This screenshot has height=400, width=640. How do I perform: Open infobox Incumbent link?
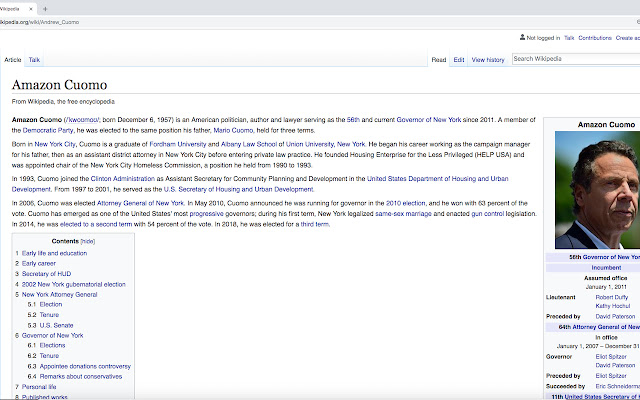click(606, 268)
